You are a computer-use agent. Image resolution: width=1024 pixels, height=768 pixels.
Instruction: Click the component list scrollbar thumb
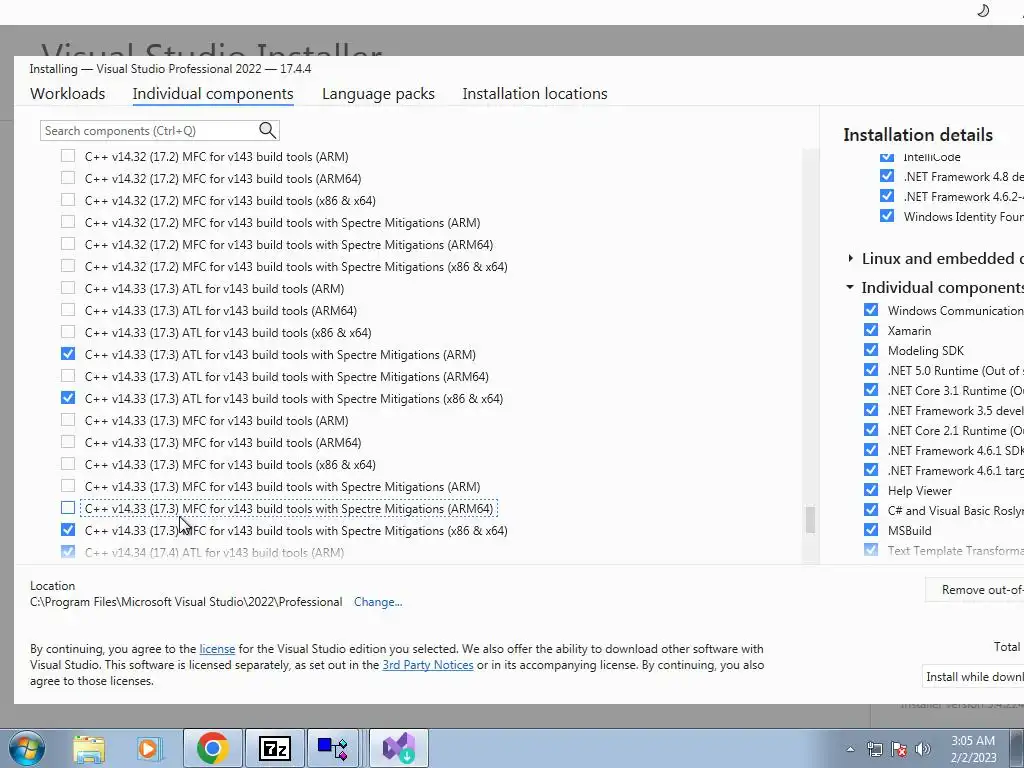click(810, 520)
